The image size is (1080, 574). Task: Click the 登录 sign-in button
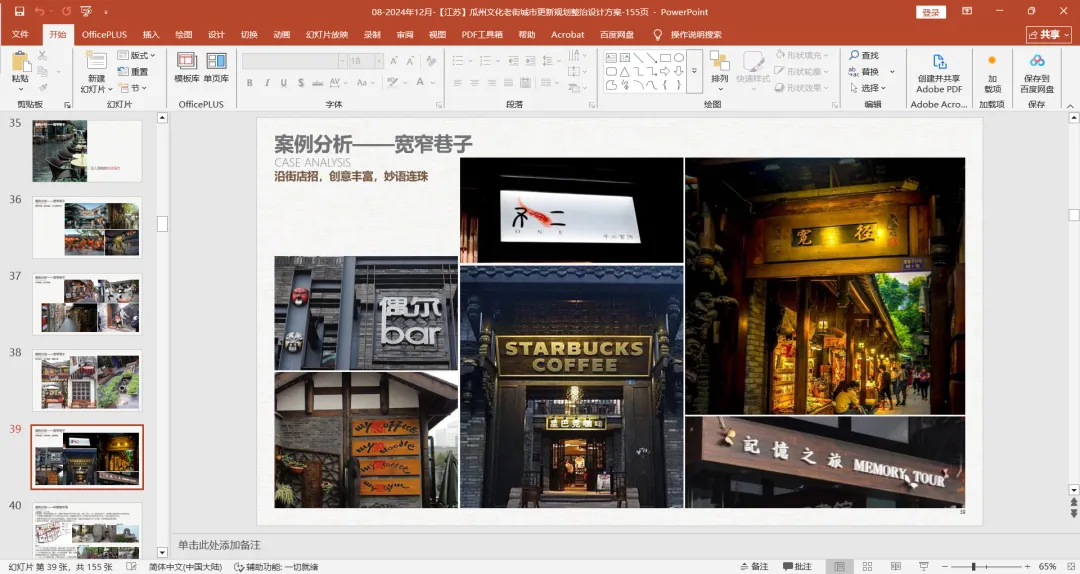930,12
